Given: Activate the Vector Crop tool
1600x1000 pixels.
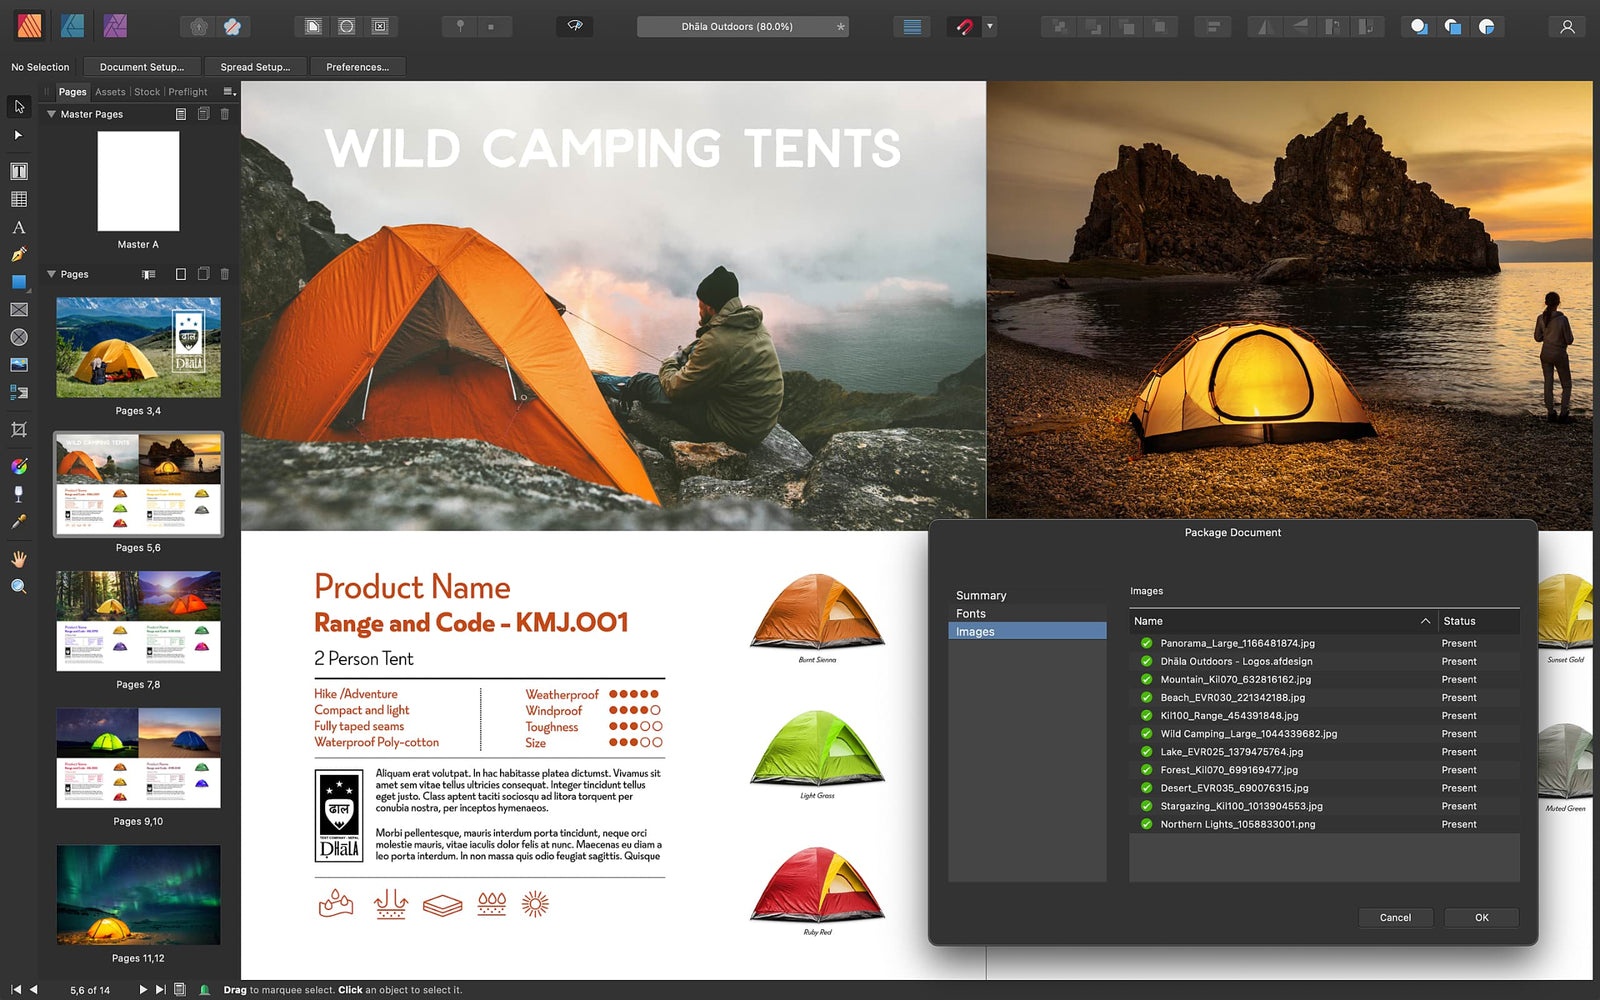Looking at the screenshot, I should pyautogui.click(x=19, y=430).
